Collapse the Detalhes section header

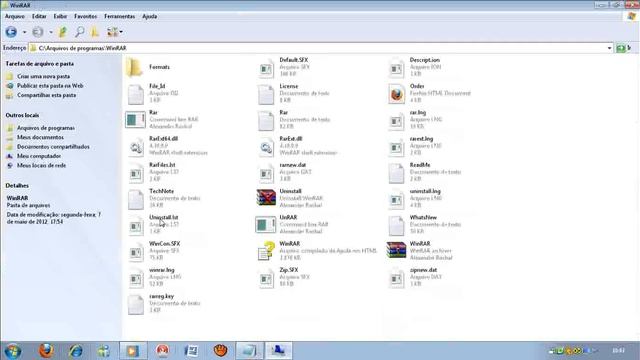pyautogui.click(x=17, y=186)
